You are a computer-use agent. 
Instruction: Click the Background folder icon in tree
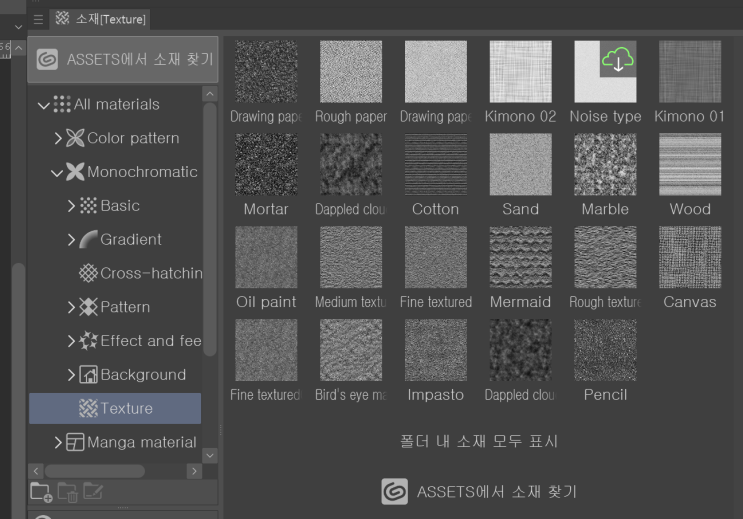[x=88, y=375]
